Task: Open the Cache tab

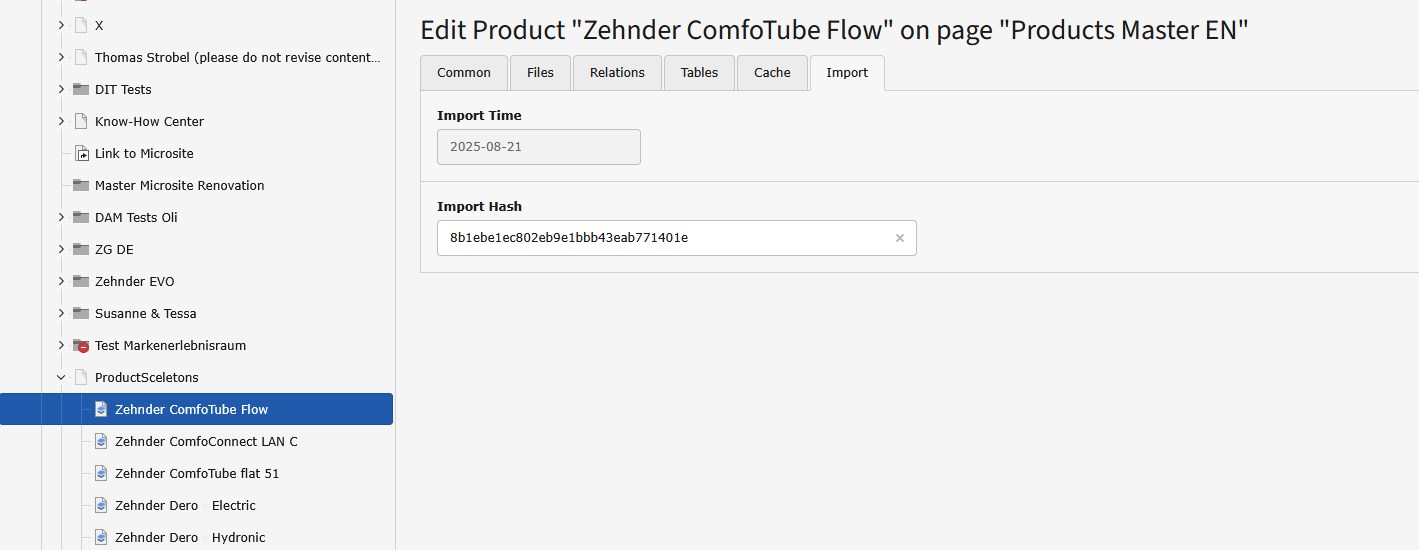Action: 772,73
